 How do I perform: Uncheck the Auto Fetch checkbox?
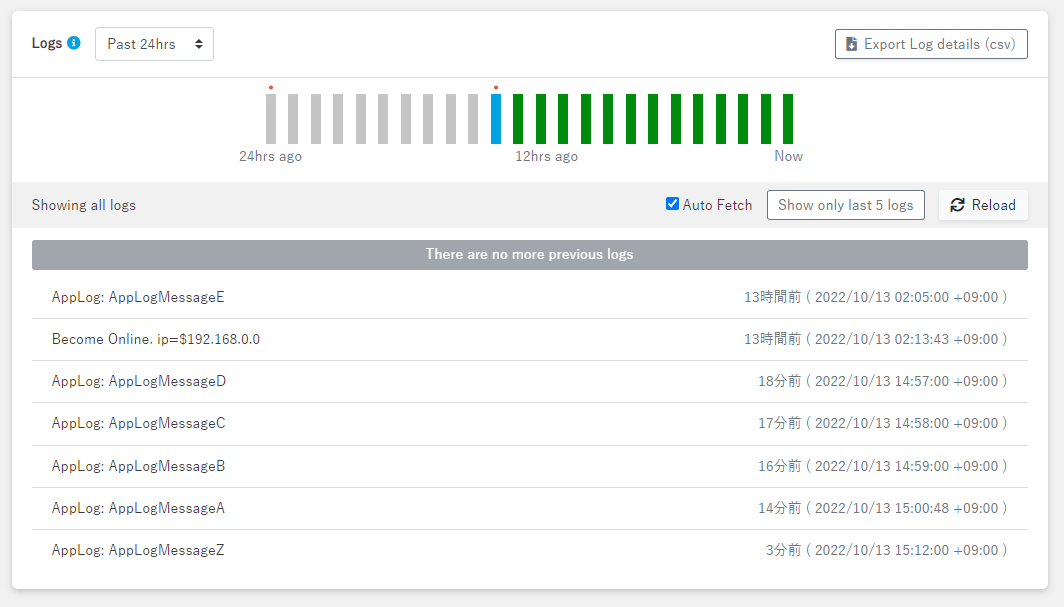coord(672,204)
